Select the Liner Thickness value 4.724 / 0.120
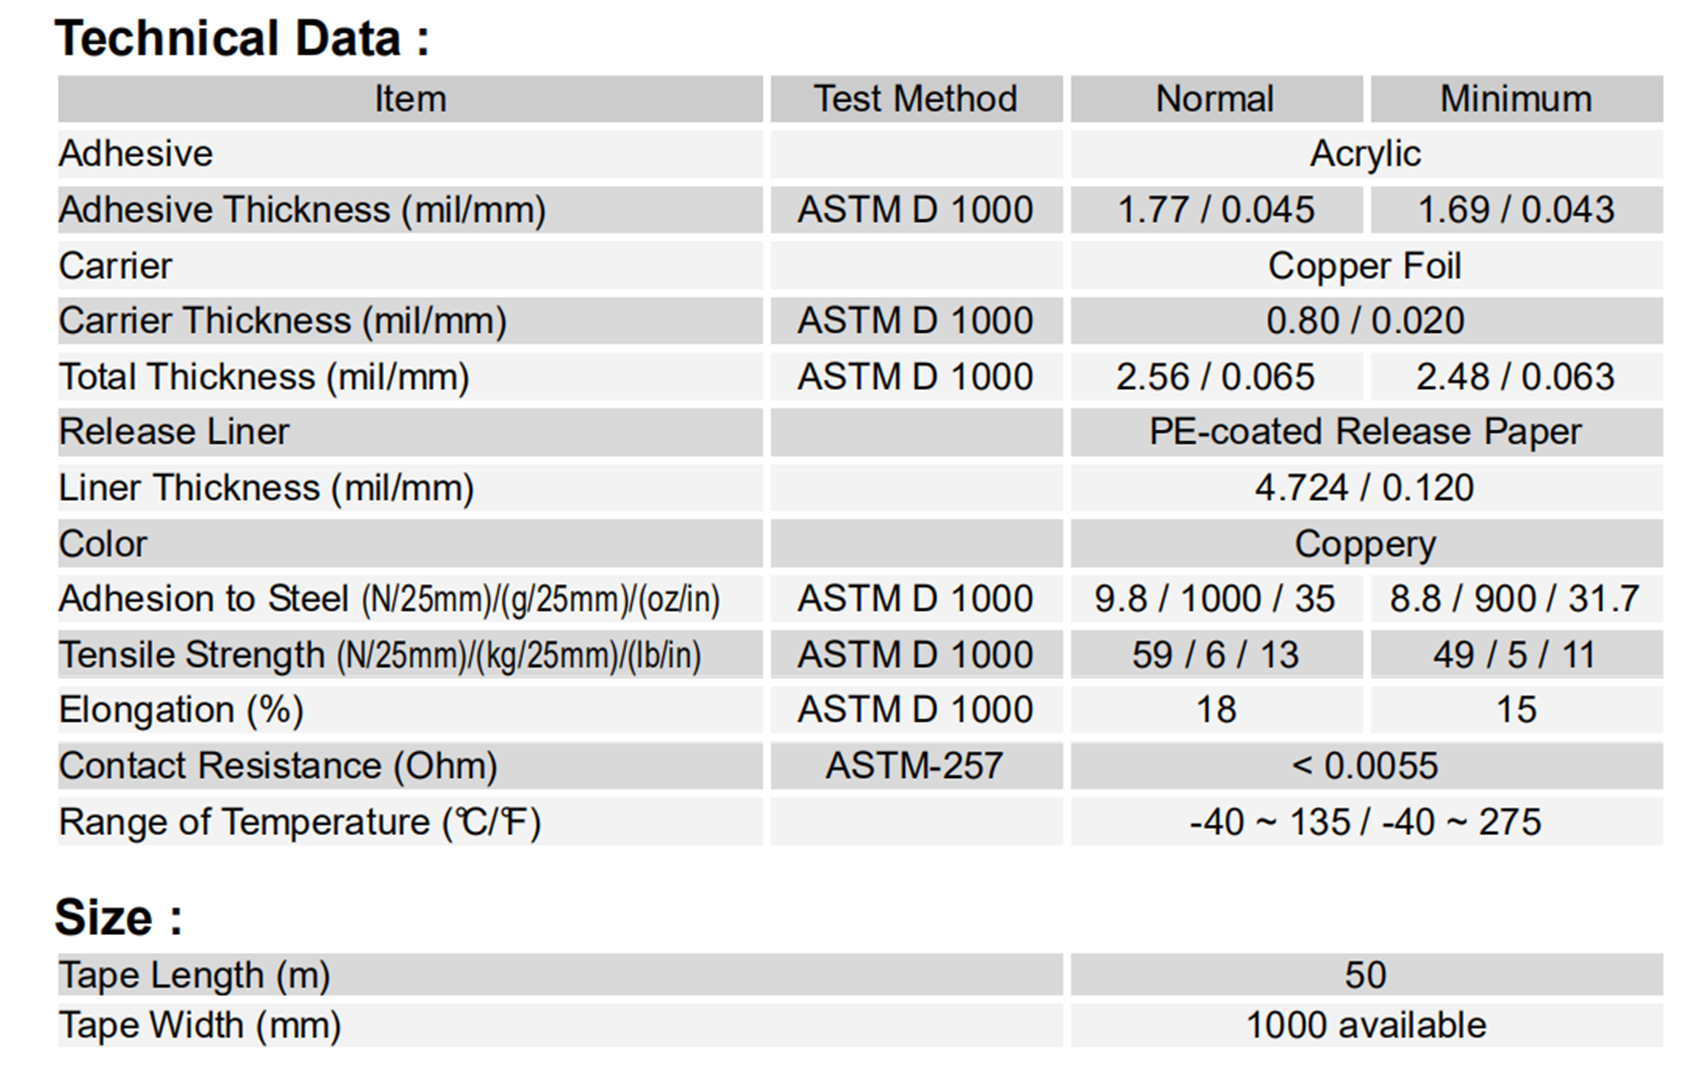Screen dimensions: 1692x1074 coord(1365,488)
